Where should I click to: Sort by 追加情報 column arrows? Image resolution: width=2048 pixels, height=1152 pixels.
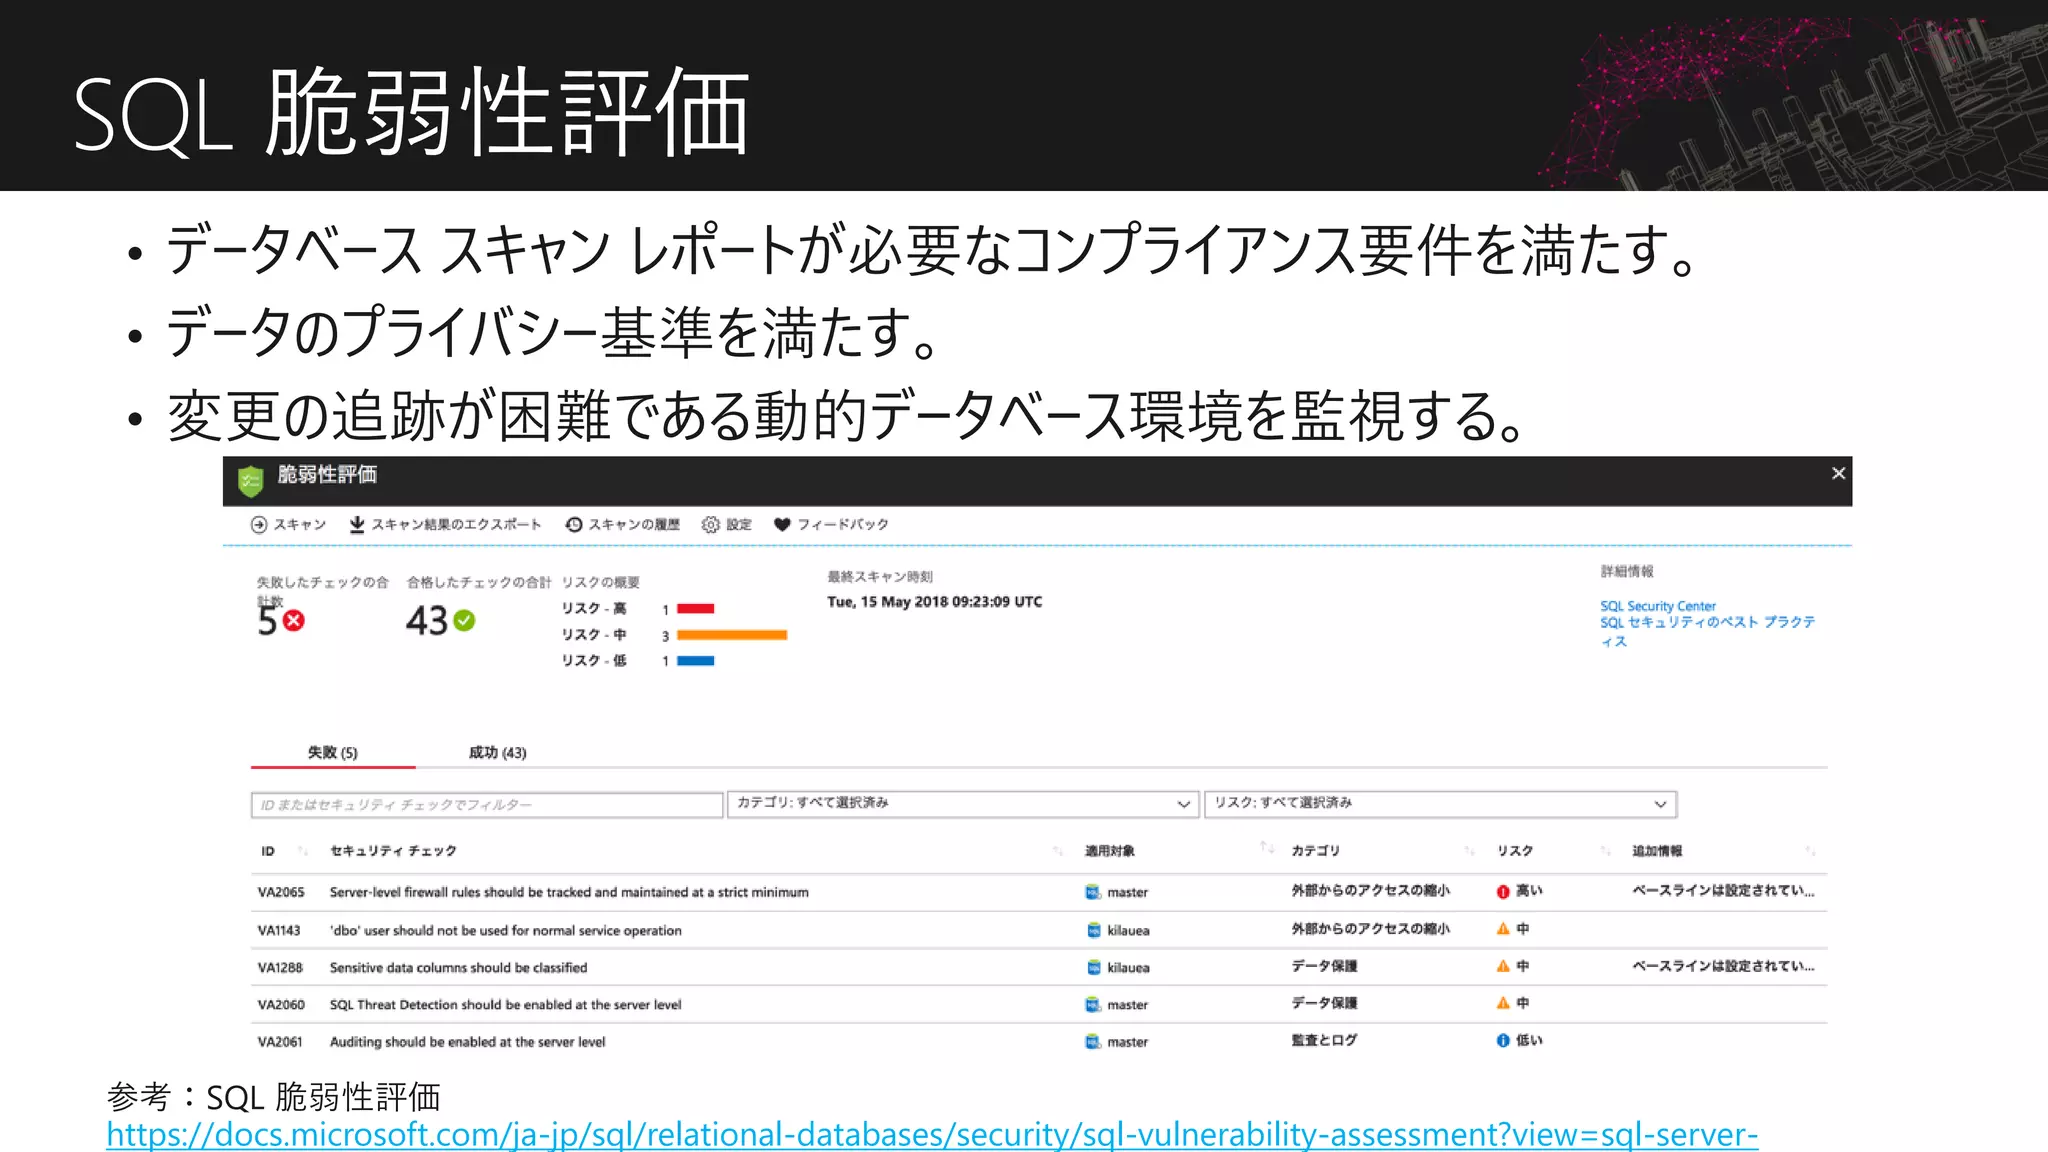[x=1810, y=851]
